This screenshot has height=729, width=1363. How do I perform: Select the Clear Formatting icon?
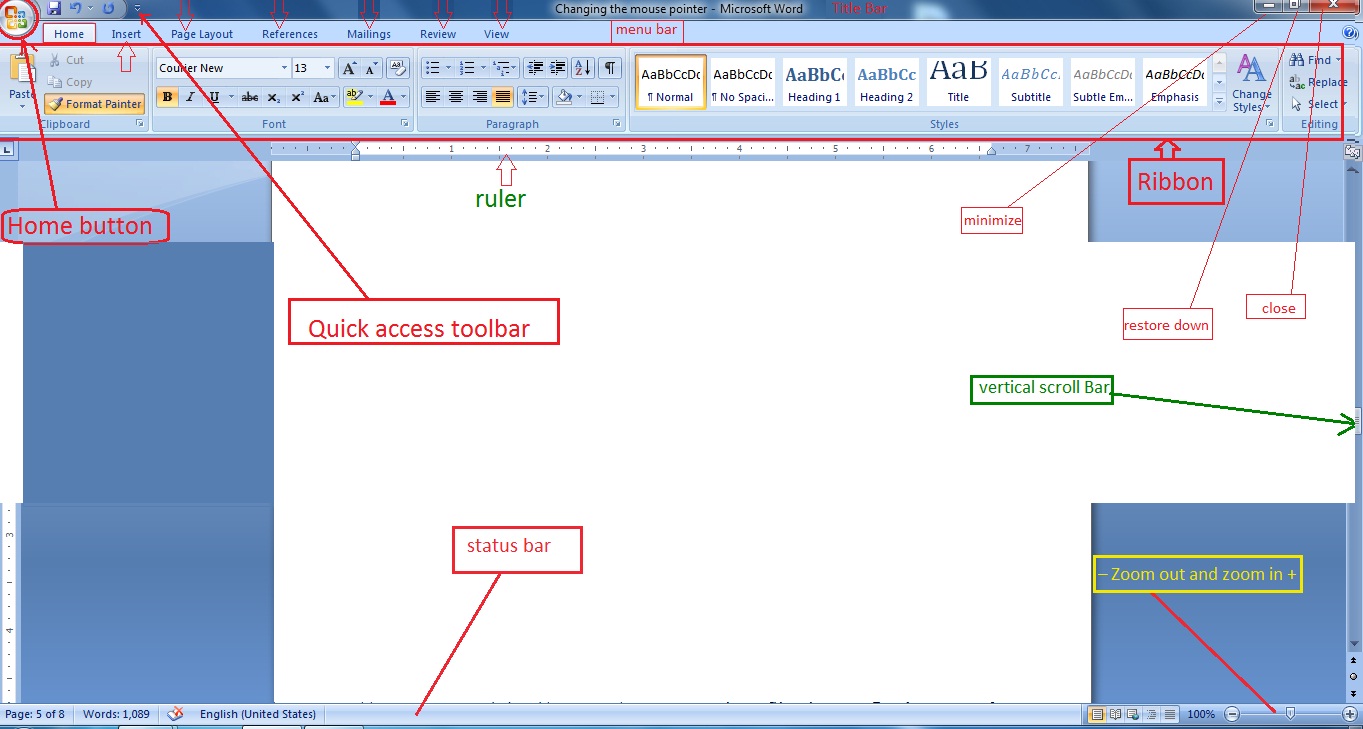[x=399, y=67]
